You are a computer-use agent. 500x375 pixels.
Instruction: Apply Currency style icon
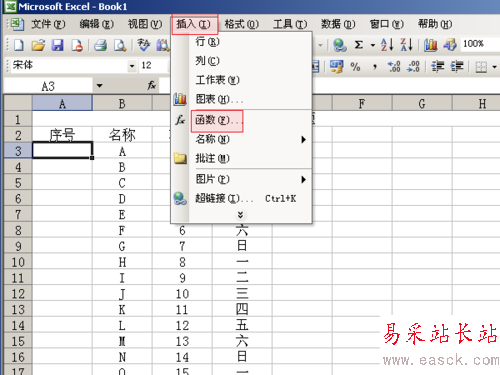336,66
